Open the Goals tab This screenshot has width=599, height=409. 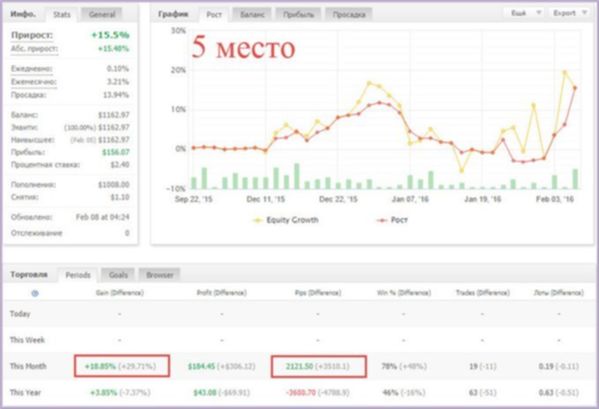click(x=118, y=275)
